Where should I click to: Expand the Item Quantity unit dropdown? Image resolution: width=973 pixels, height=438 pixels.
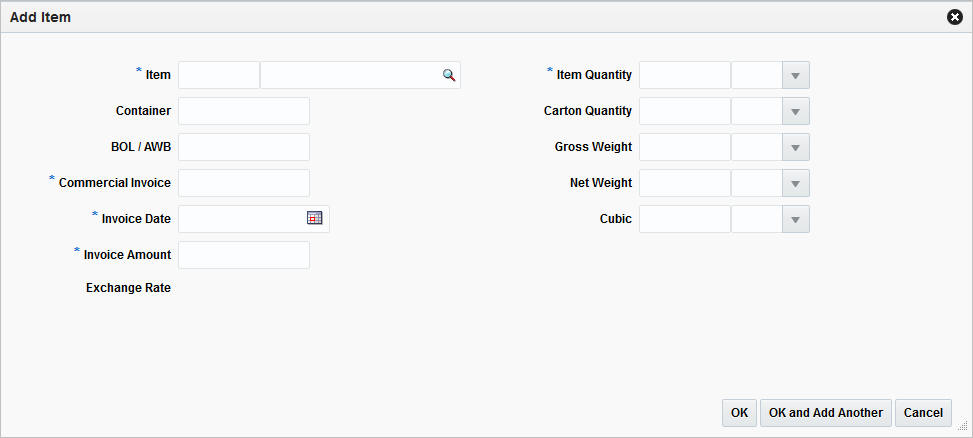click(796, 75)
